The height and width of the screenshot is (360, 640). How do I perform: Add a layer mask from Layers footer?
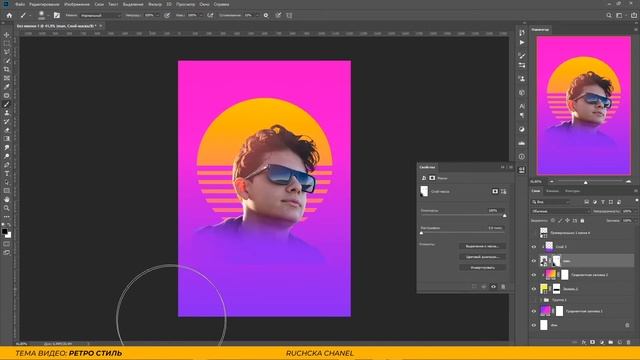593,342
